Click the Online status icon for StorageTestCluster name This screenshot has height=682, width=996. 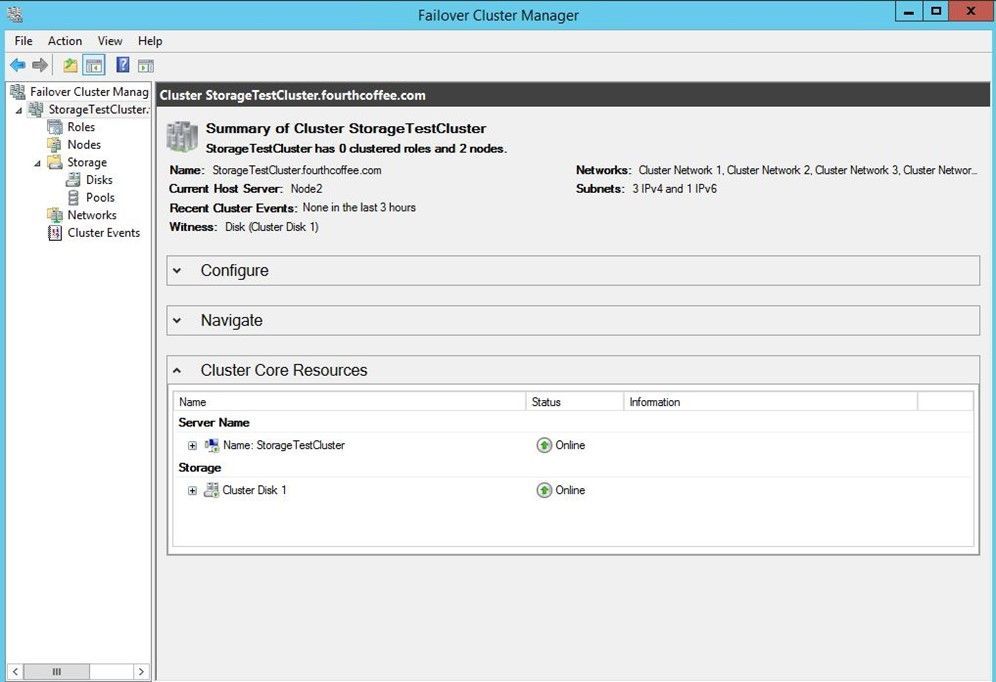point(544,445)
